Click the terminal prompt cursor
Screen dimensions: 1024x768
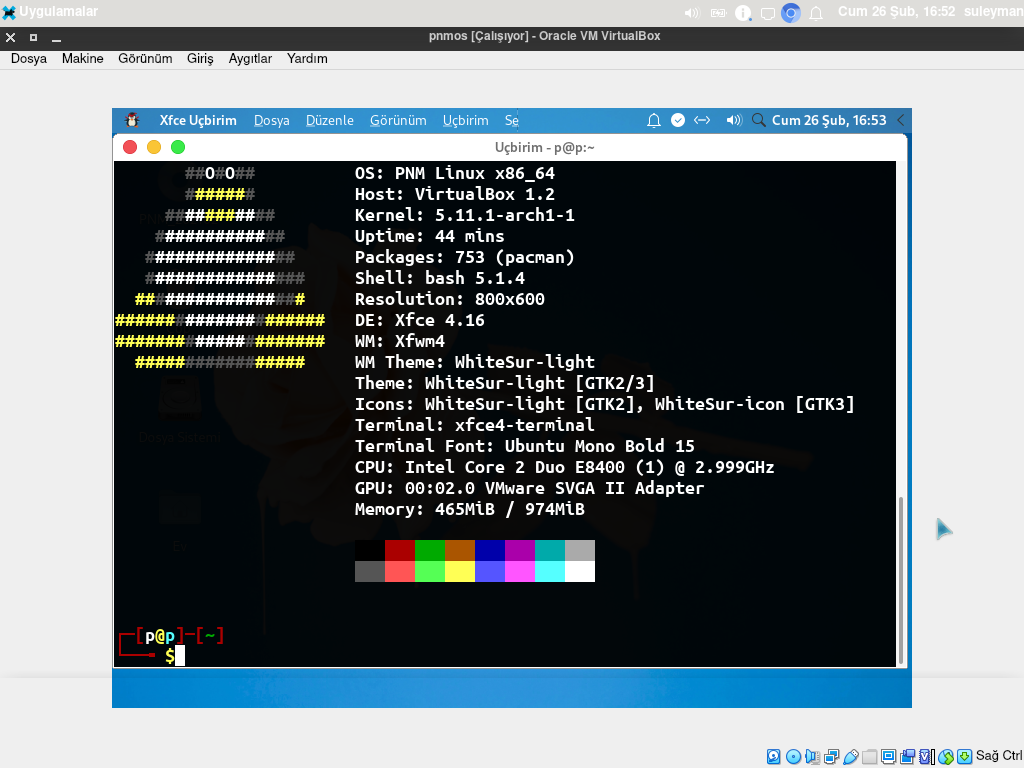(180, 656)
